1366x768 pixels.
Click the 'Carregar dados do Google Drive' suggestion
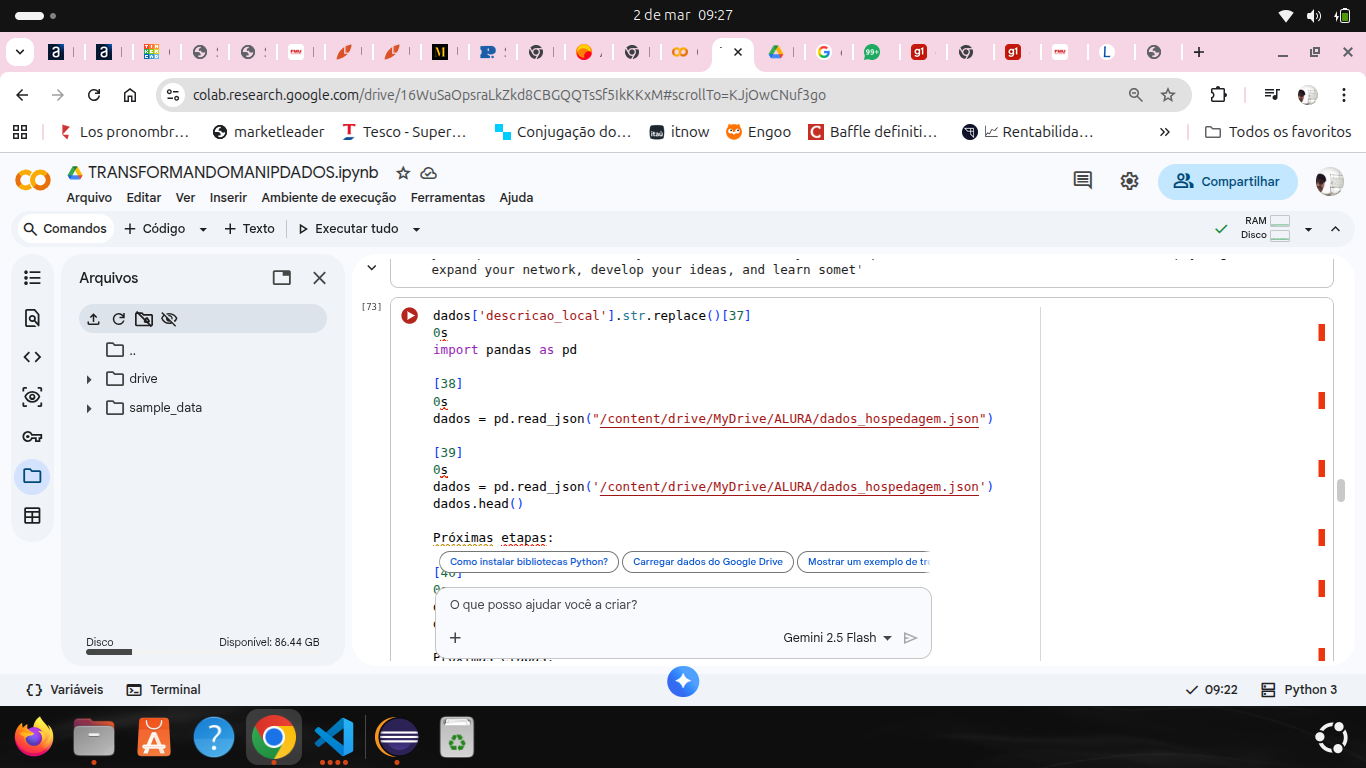pos(707,562)
